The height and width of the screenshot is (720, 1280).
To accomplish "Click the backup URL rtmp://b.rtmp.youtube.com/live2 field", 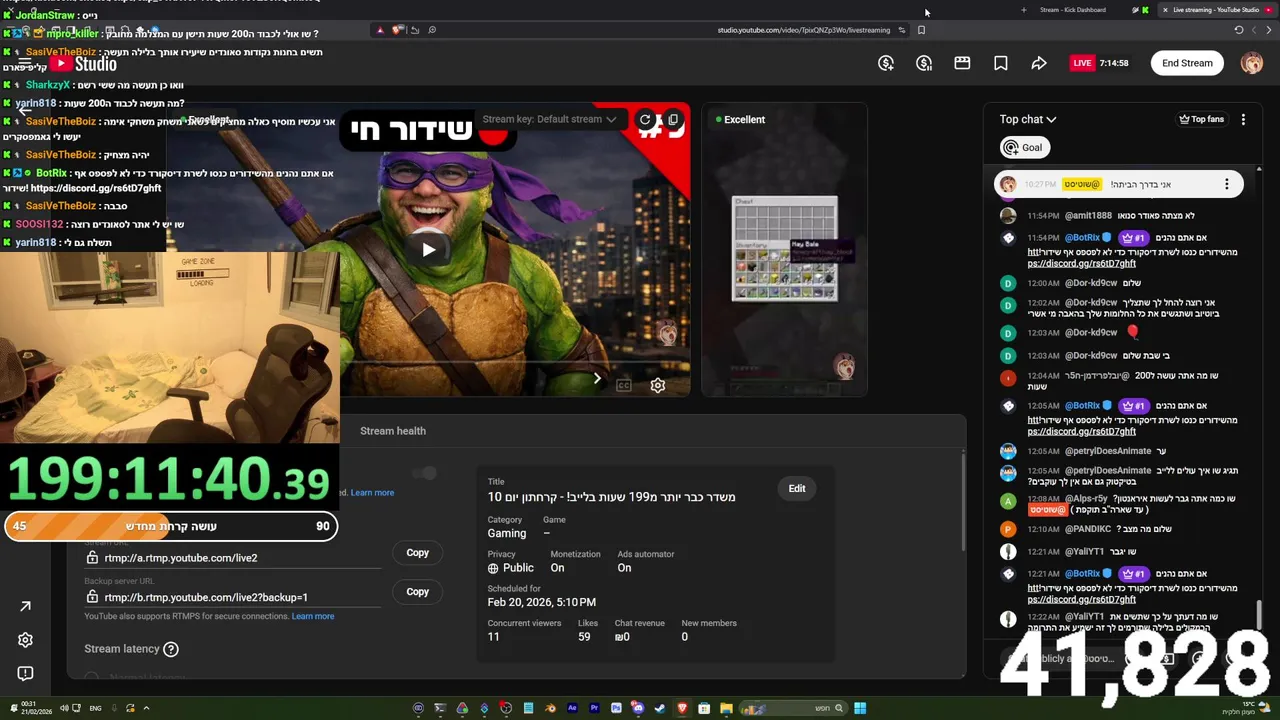I will (233, 597).
